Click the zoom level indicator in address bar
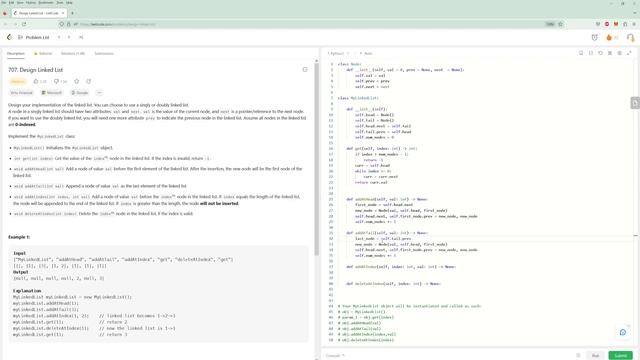The height and width of the screenshot is (360, 640). coord(550,24)
